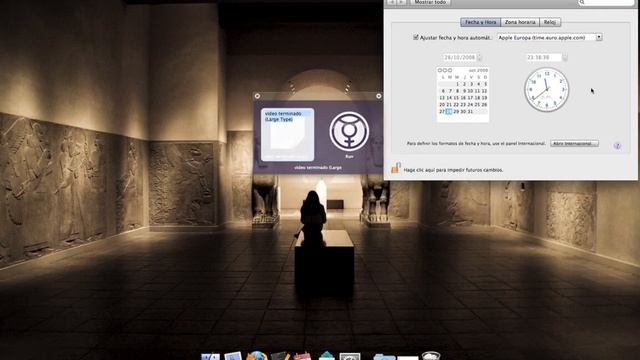Click the date field showing 28/10/2008

point(460,58)
